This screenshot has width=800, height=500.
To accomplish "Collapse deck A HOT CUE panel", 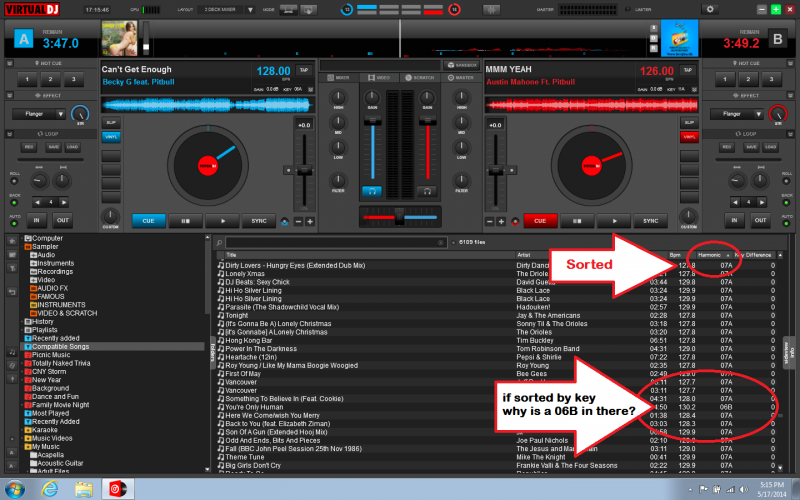I will pos(9,63).
